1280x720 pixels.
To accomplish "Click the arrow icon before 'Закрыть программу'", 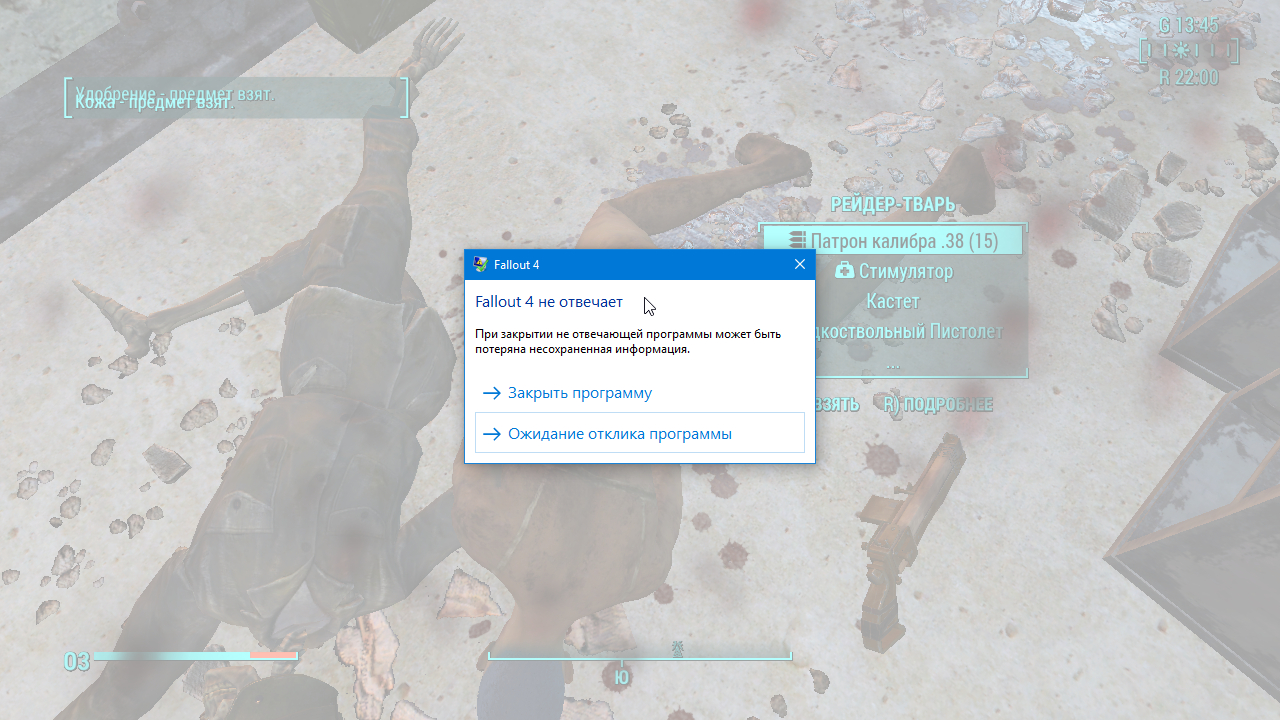I will click(x=491, y=393).
